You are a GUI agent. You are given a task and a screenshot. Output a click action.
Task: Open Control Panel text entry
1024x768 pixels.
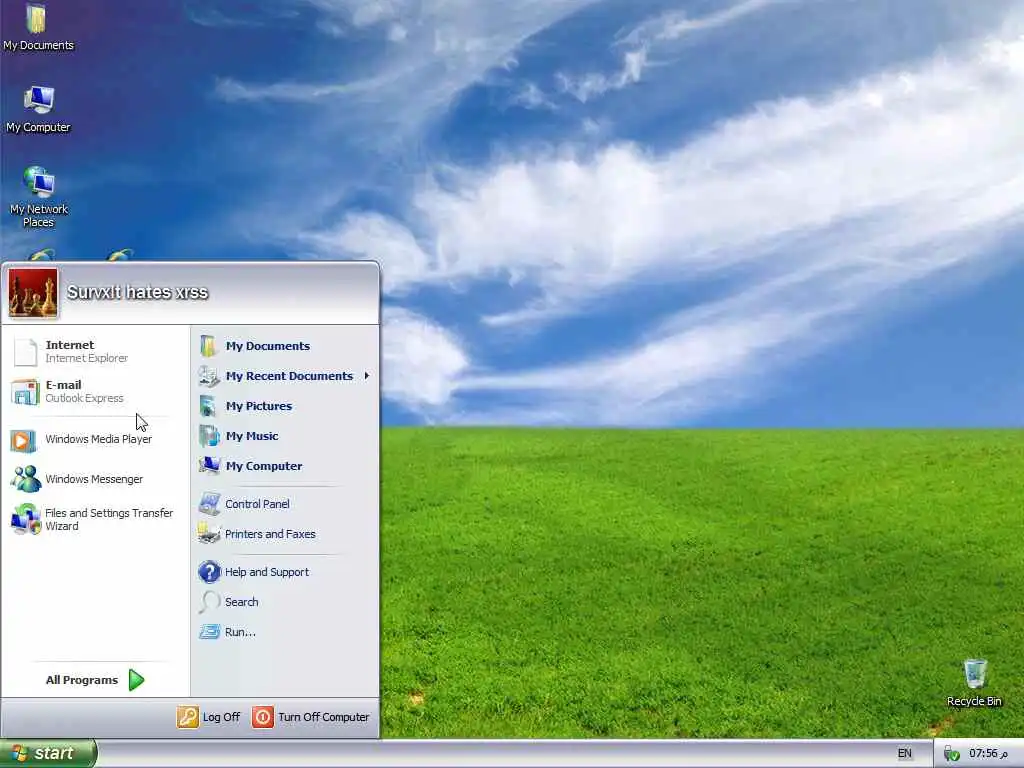pyautogui.click(x=257, y=504)
